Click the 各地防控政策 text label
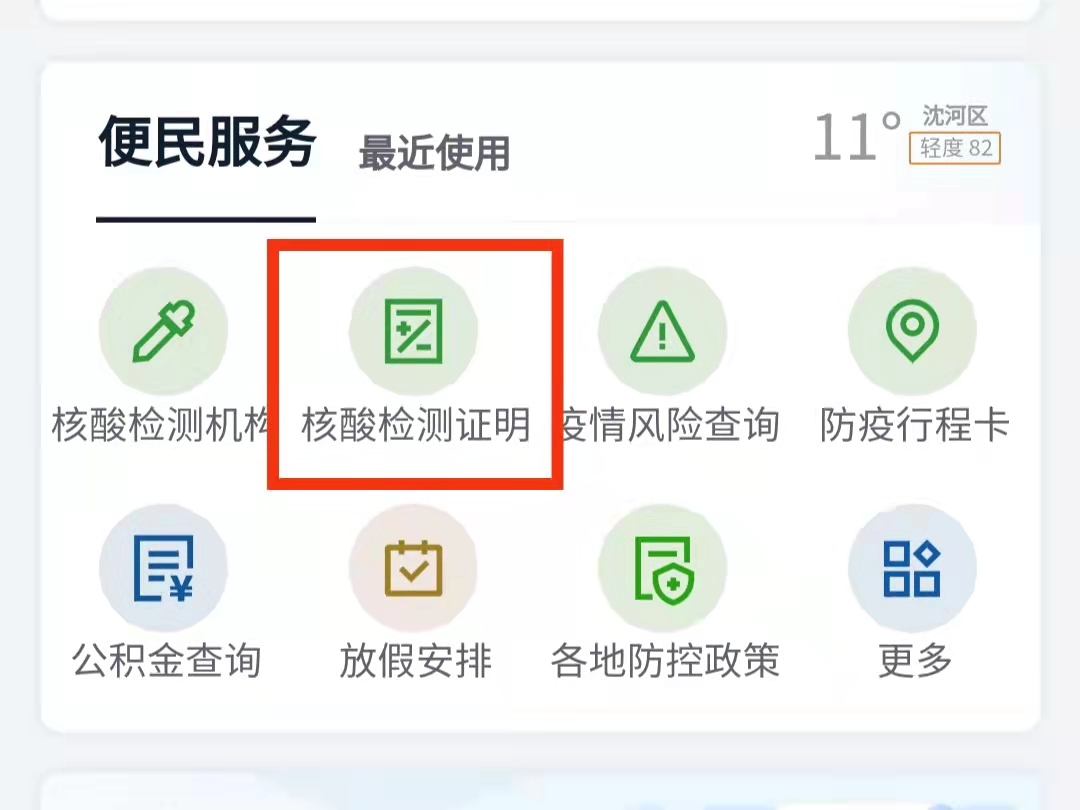Screen dimensions: 1080x810 (665, 661)
